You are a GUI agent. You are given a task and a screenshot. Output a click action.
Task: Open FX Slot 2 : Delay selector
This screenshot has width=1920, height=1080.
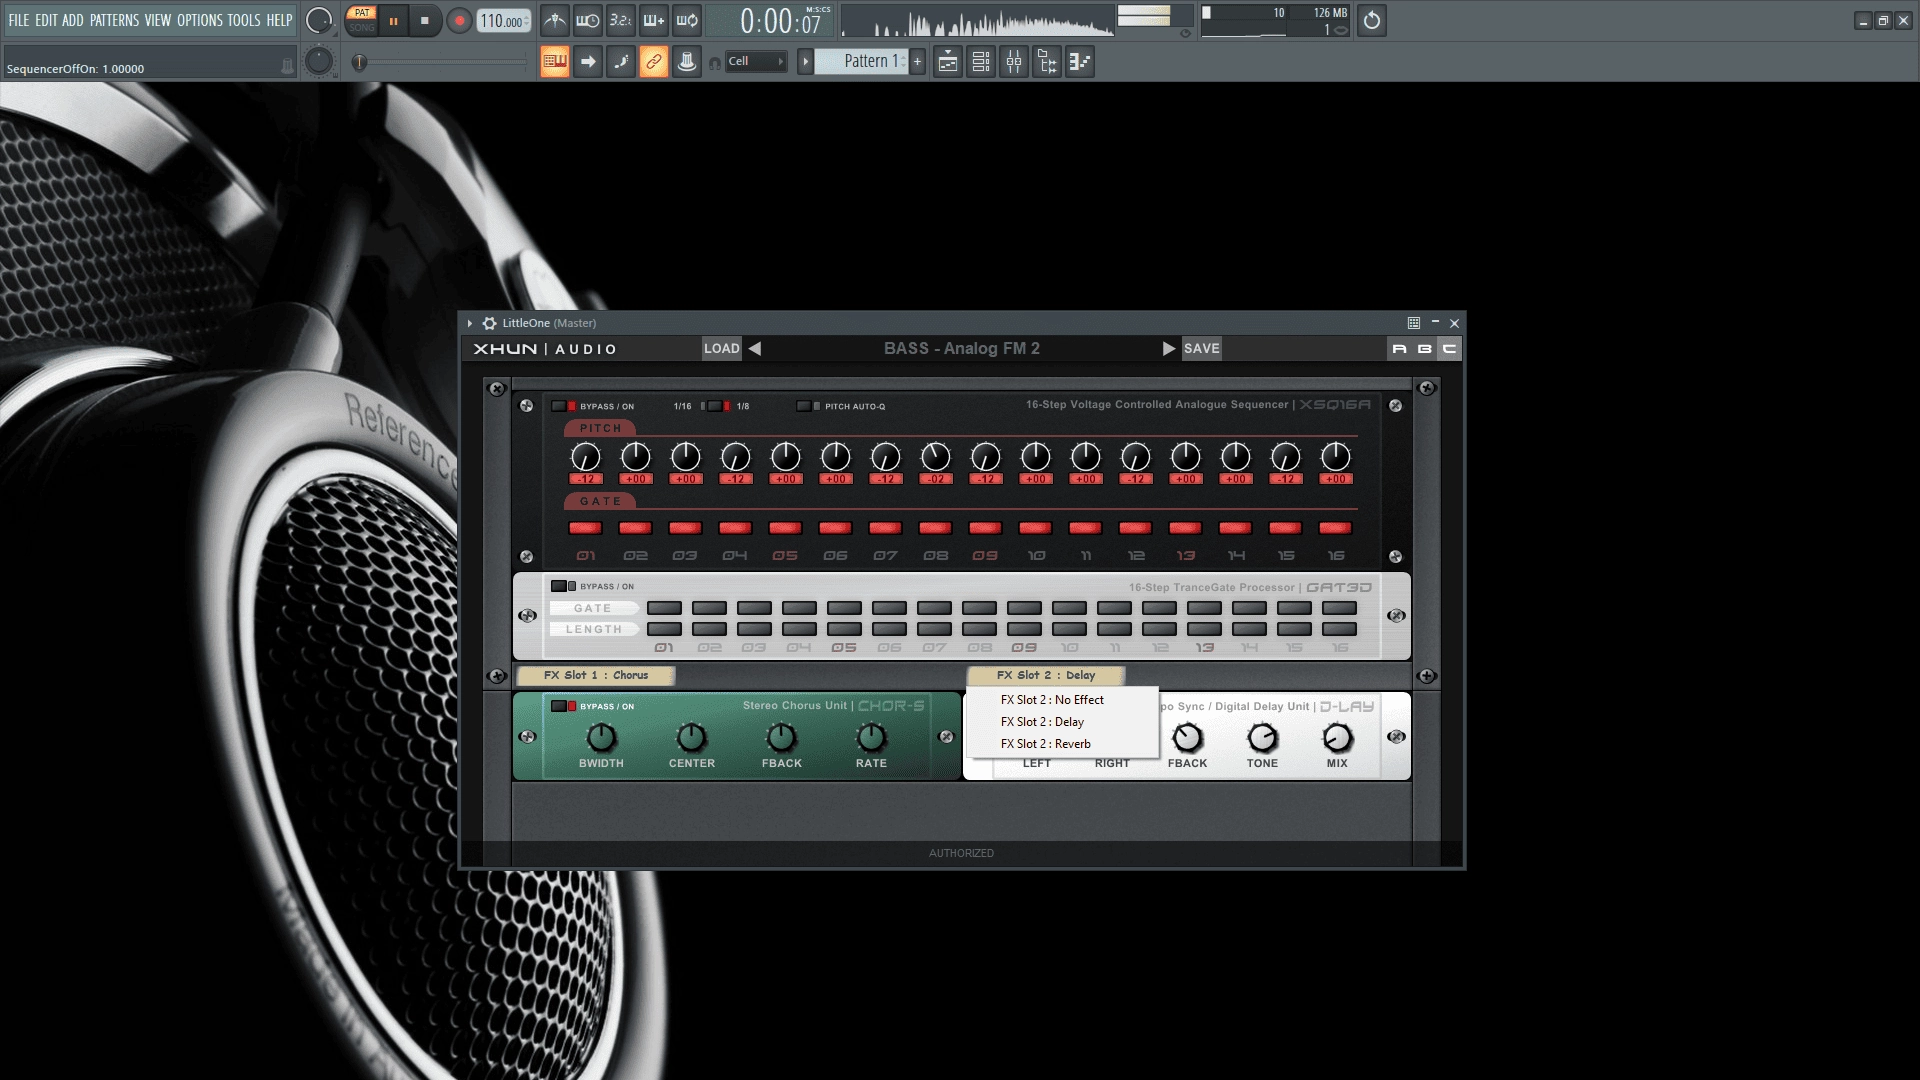tap(1046, 676)
